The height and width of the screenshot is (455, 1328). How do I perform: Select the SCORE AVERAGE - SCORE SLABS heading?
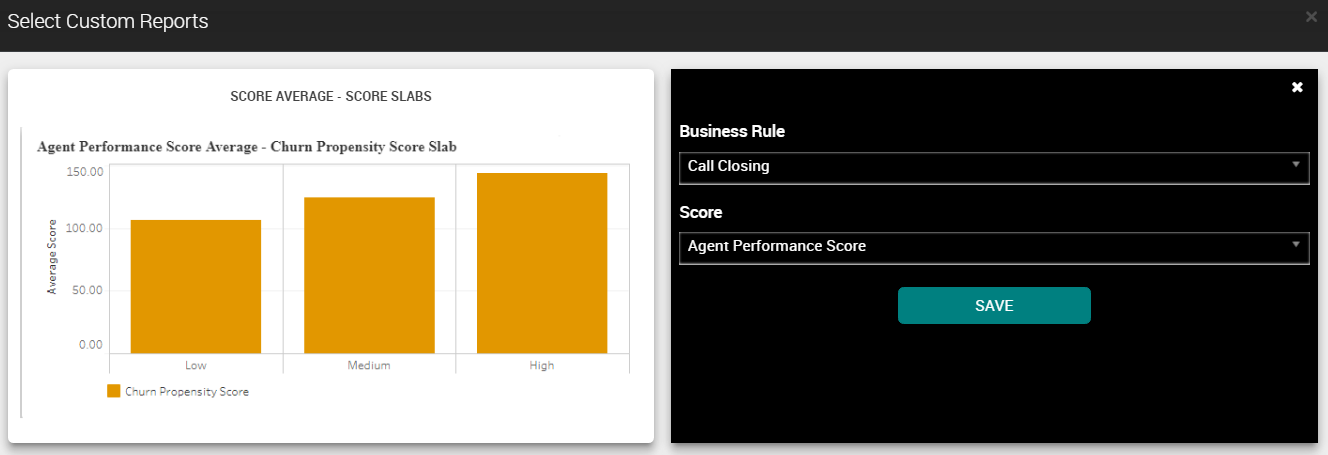(331, 97)
